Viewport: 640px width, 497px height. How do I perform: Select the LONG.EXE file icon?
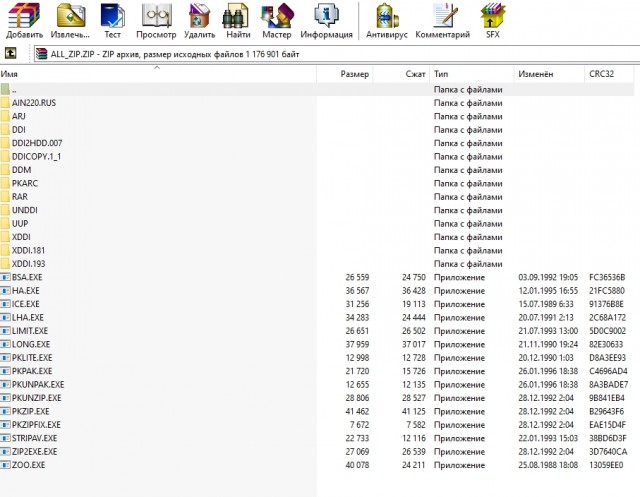[5, 344]
